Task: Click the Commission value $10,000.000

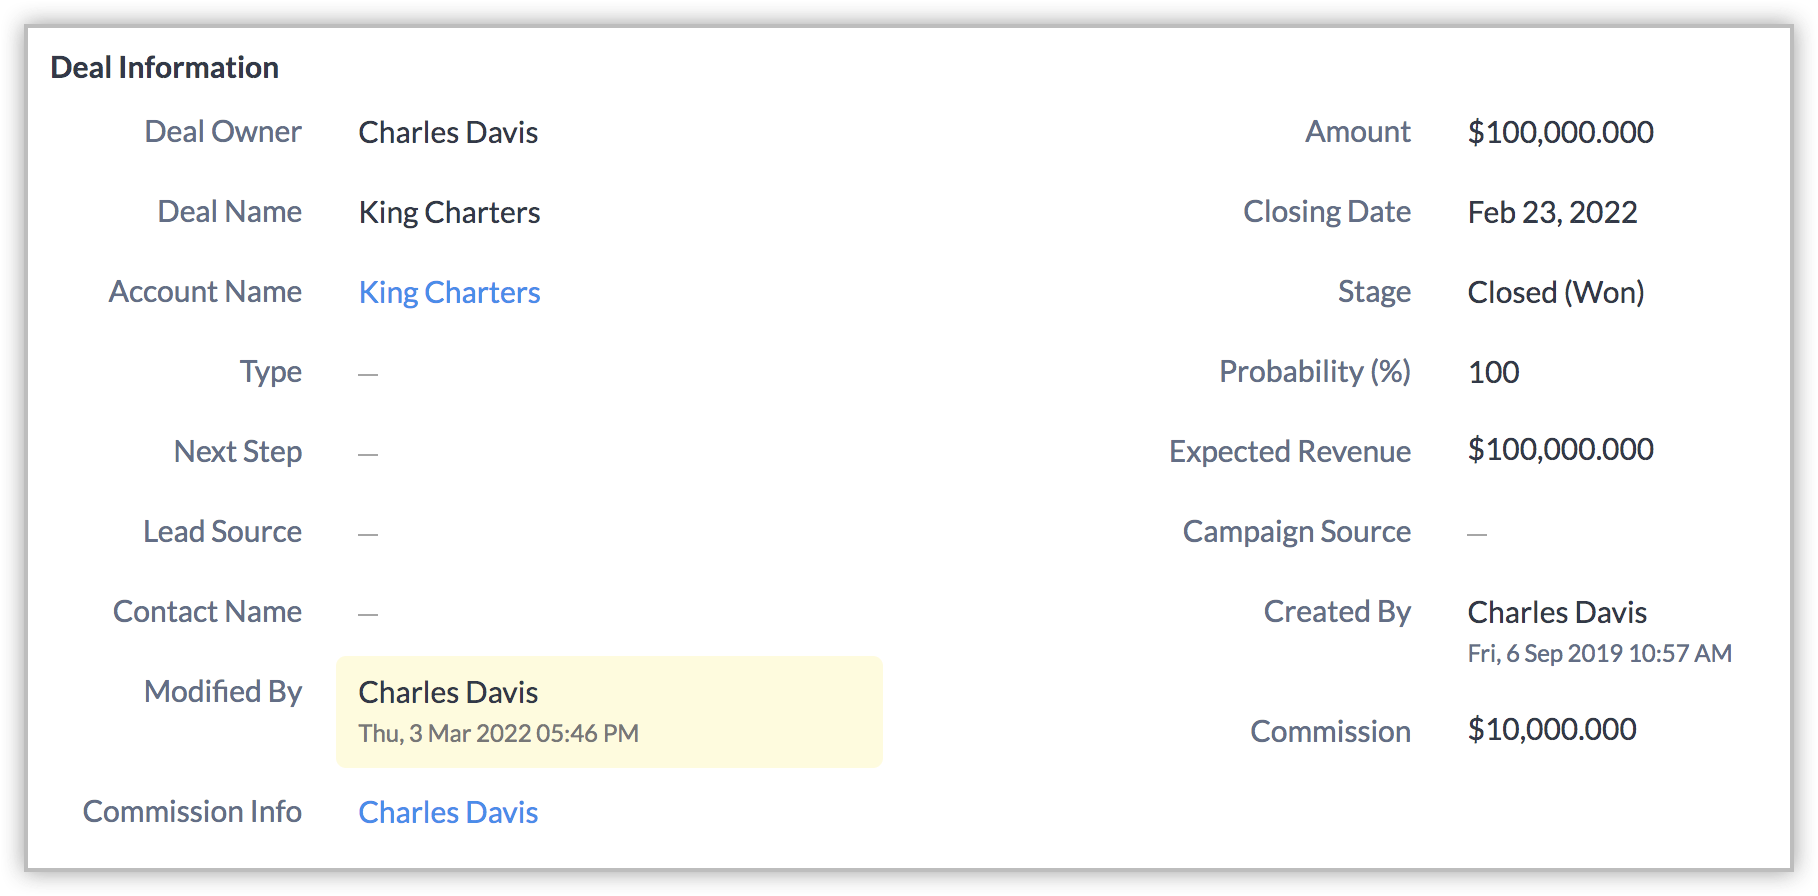Action: point(1551,729)
